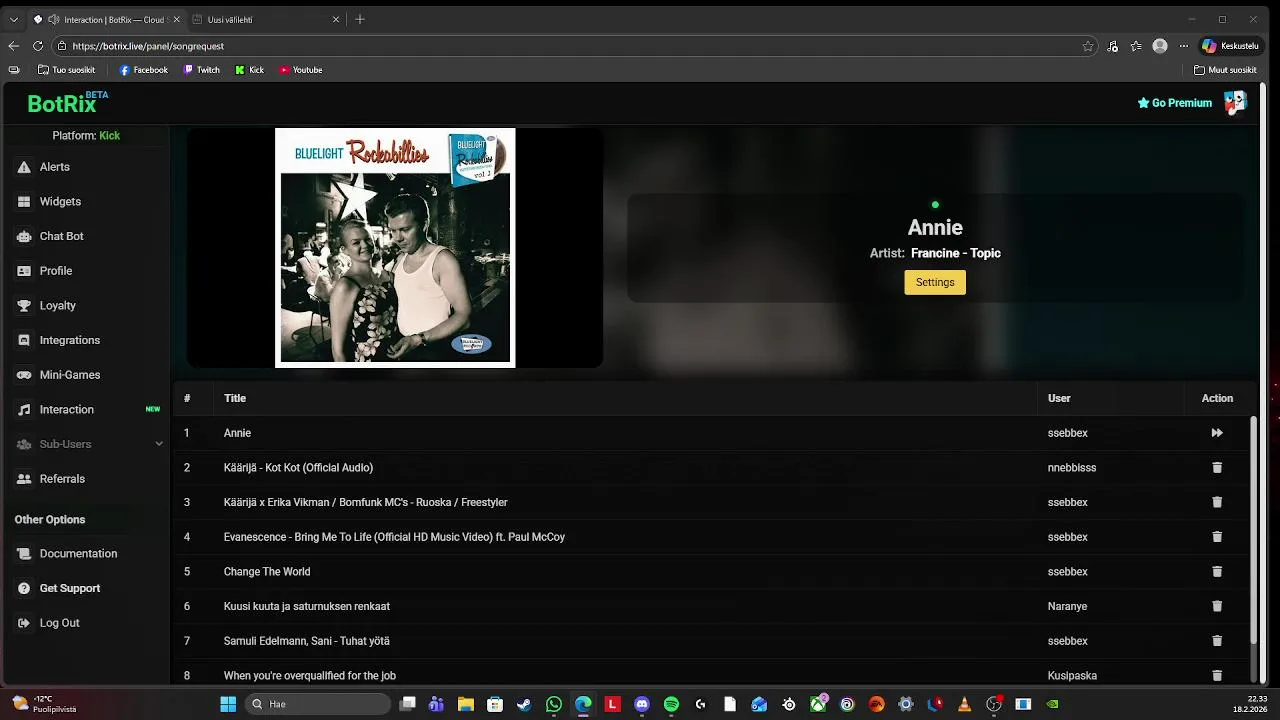
Task: Click user Kusipaska in the queue
Action: [x=1072, y=676]
